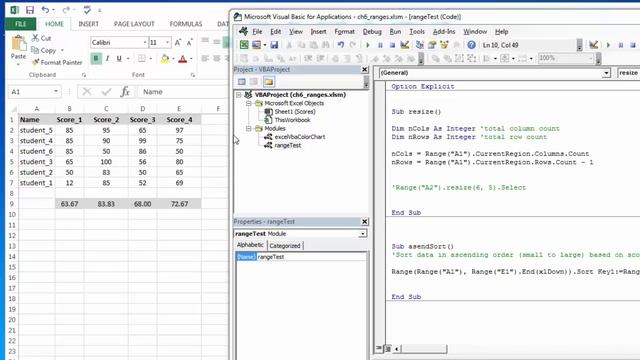Undo last action in VBA editor
This screenshot has height=360, width=640.
pos(341,45)
